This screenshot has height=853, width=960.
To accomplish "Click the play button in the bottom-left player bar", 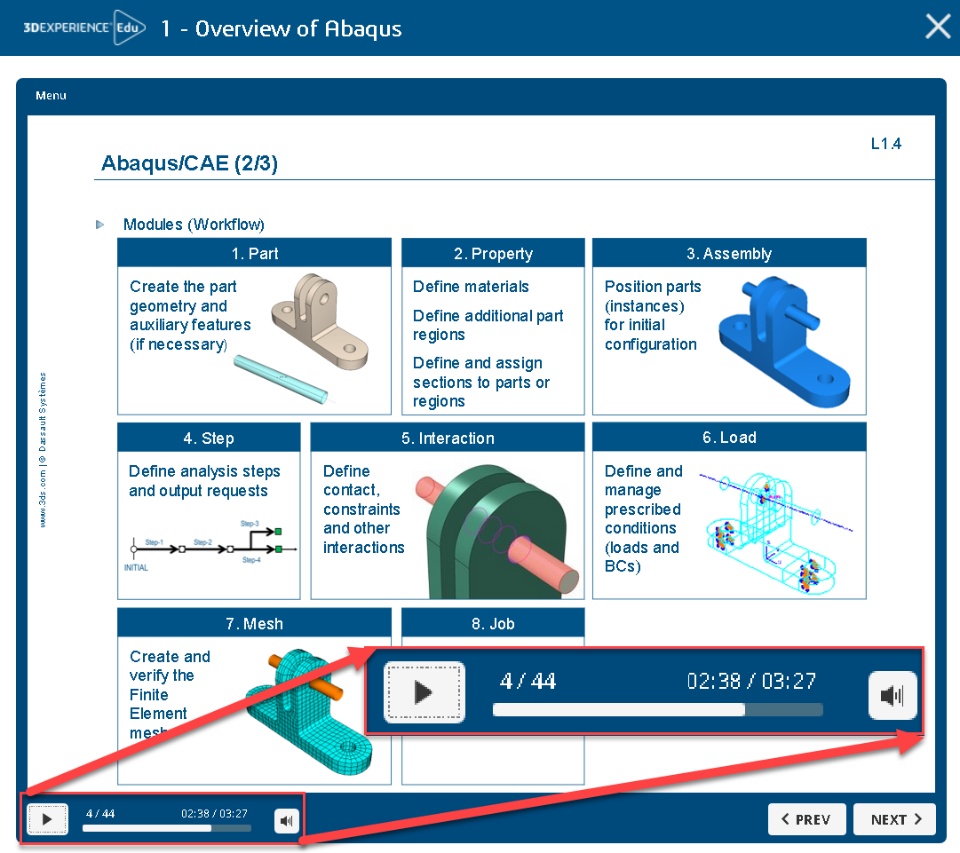I will click(47, 819).
